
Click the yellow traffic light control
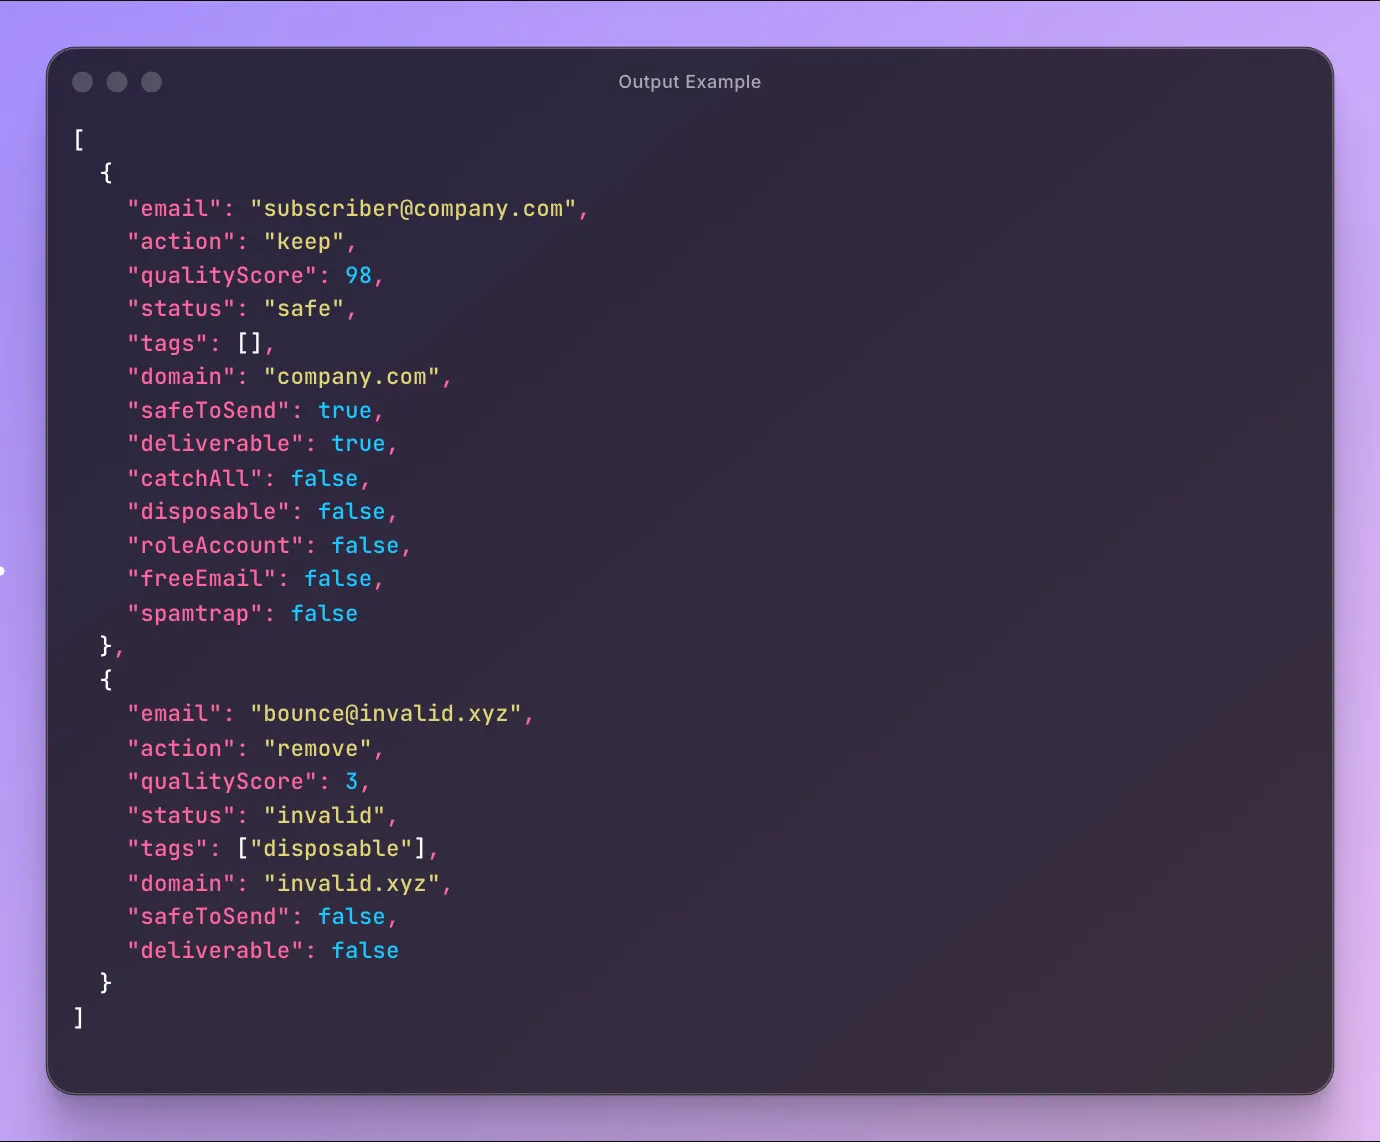click(116, 82)
